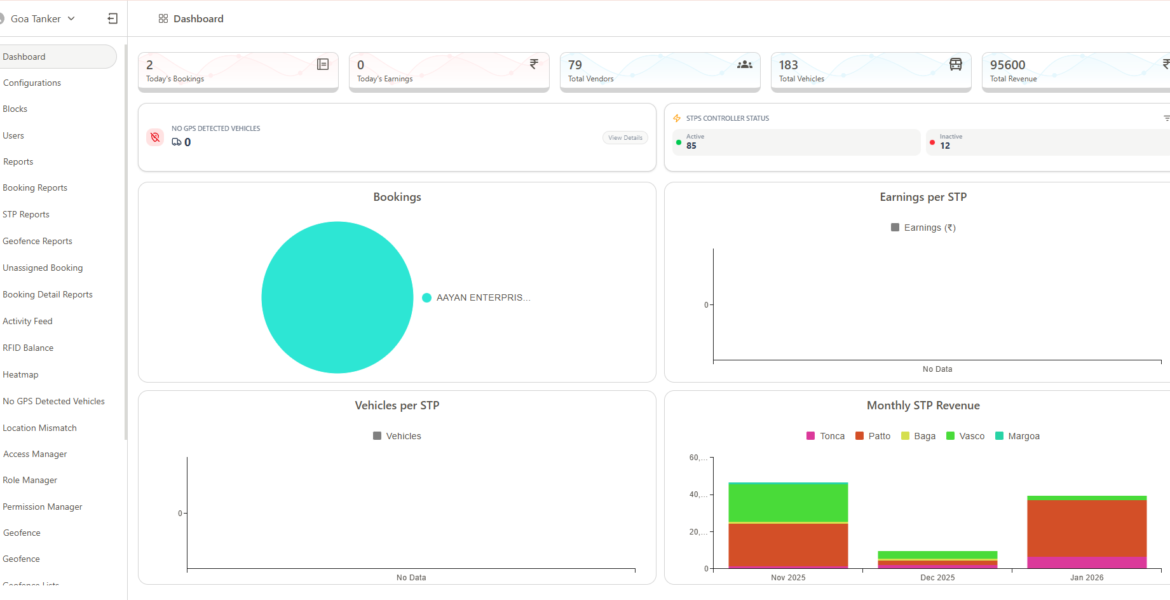
Task: Click the Inactive 12 status card
Action: click(x=1047, y=142)
